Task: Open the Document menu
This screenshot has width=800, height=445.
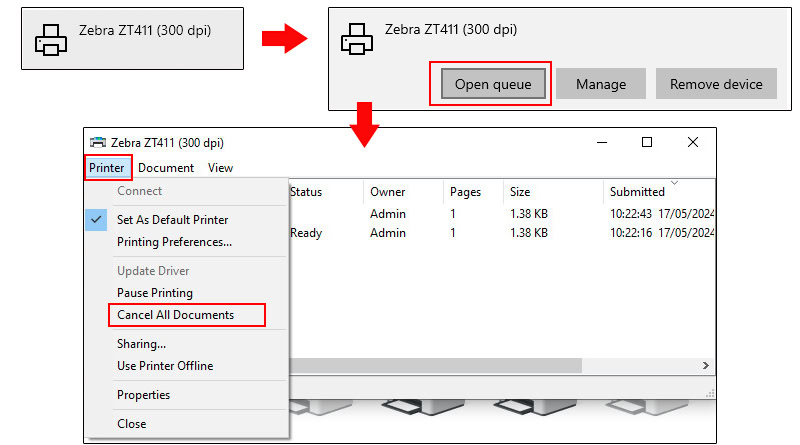Action: pyautogui.click(x=166, y=168)
